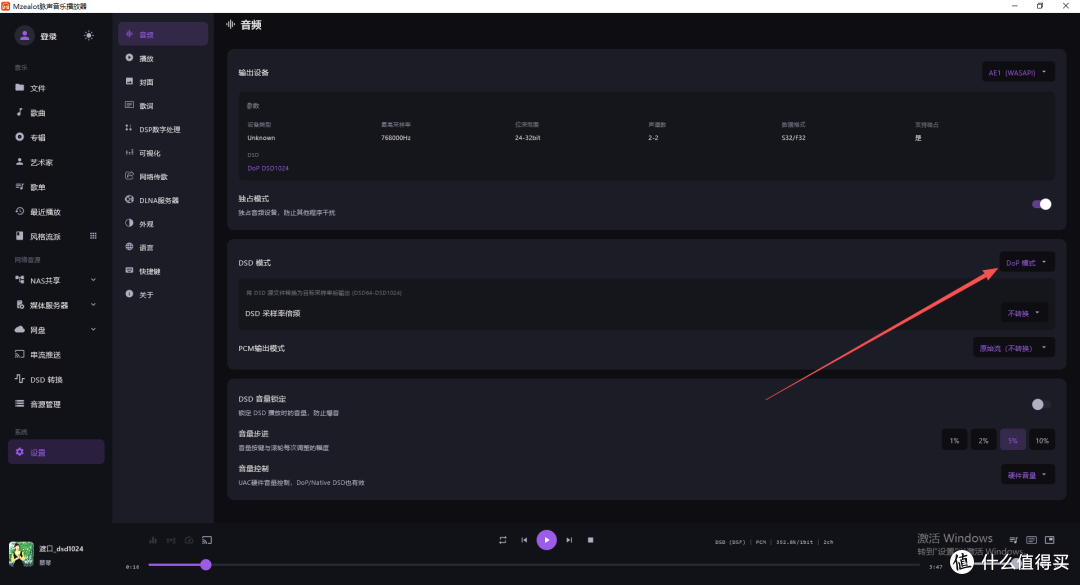Stop playback with the stop button

coord(590,540)
